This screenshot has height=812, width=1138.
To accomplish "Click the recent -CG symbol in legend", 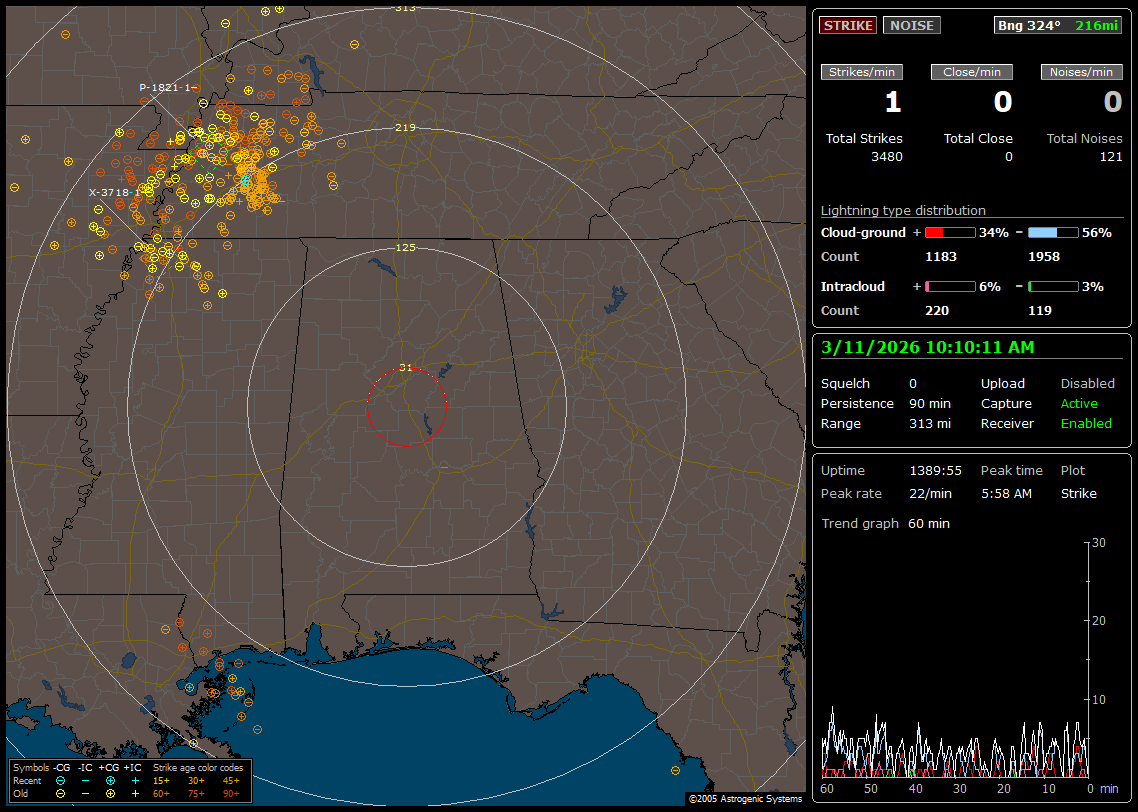I will 60,780.
